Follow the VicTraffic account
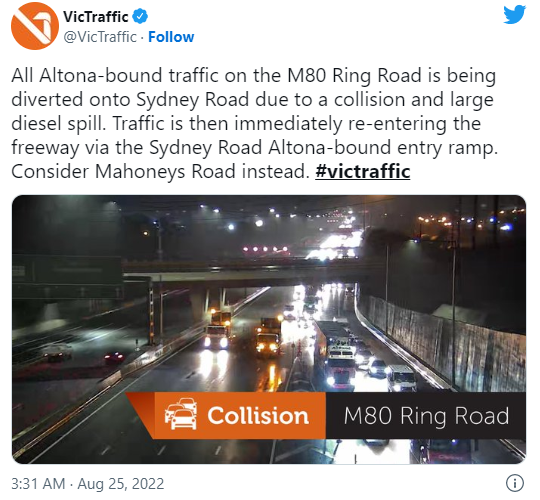 [171, 37]
